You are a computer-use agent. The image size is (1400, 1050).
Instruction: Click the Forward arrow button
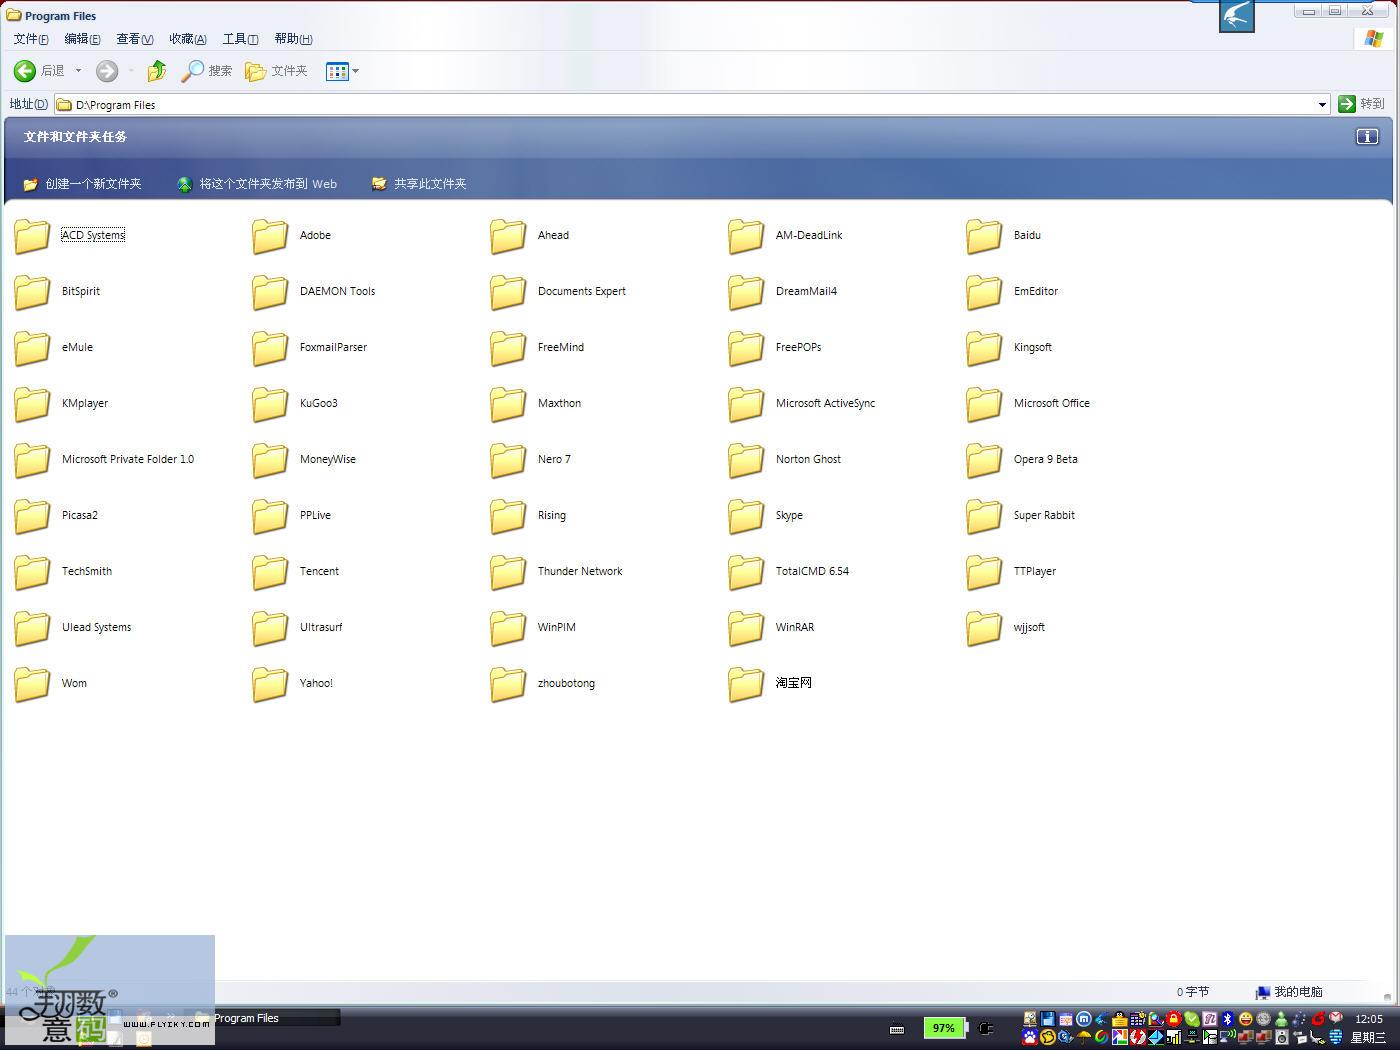107,71
